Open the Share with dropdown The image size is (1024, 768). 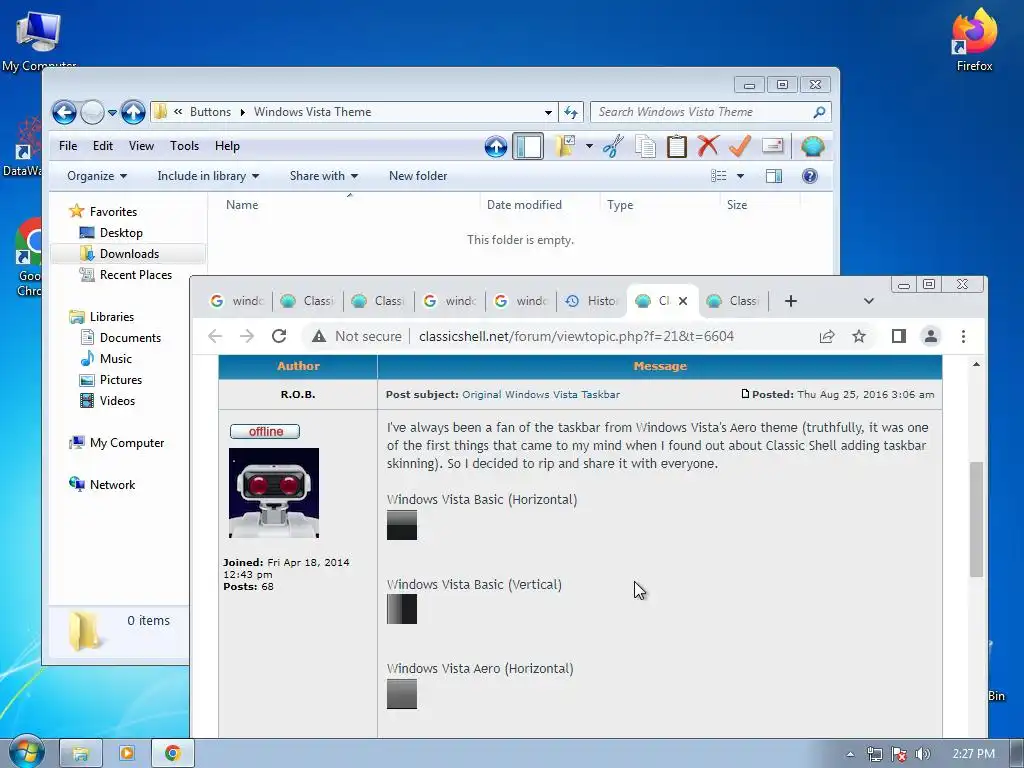324,176
